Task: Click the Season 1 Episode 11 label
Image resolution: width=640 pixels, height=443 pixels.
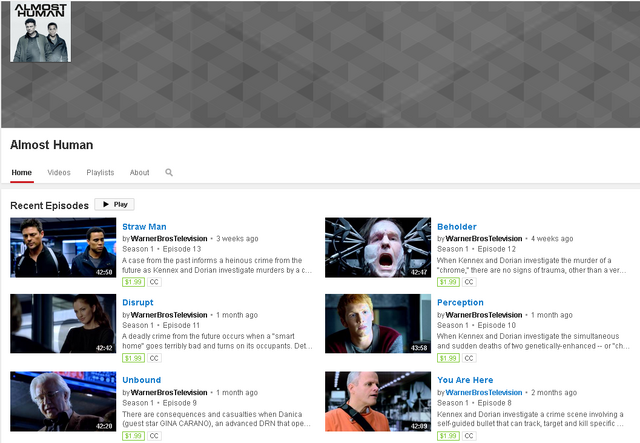Action: pos(161,325)
